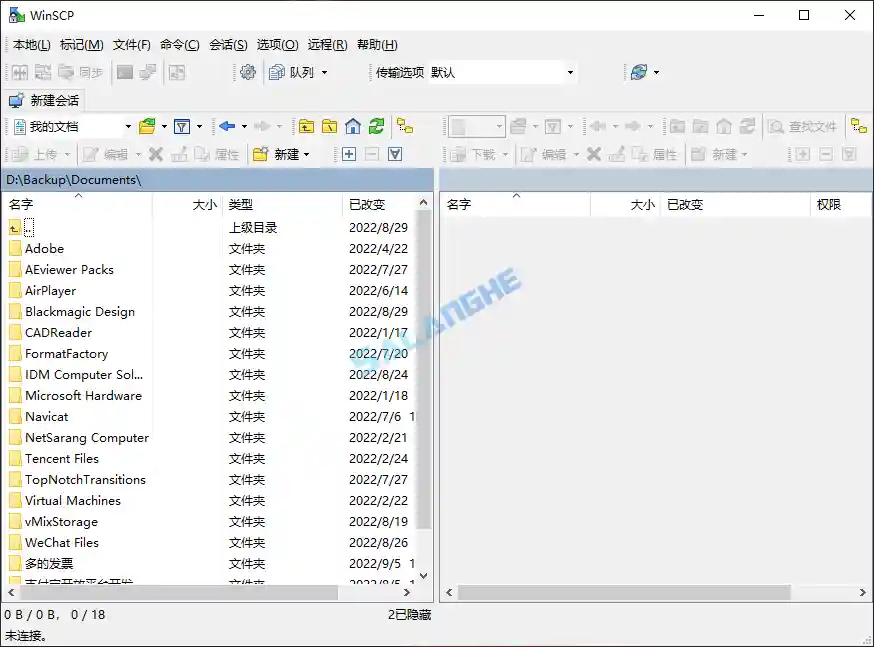
Task: Go to the home directory icon
Action: pyautogui.click(x=354, y=127)
